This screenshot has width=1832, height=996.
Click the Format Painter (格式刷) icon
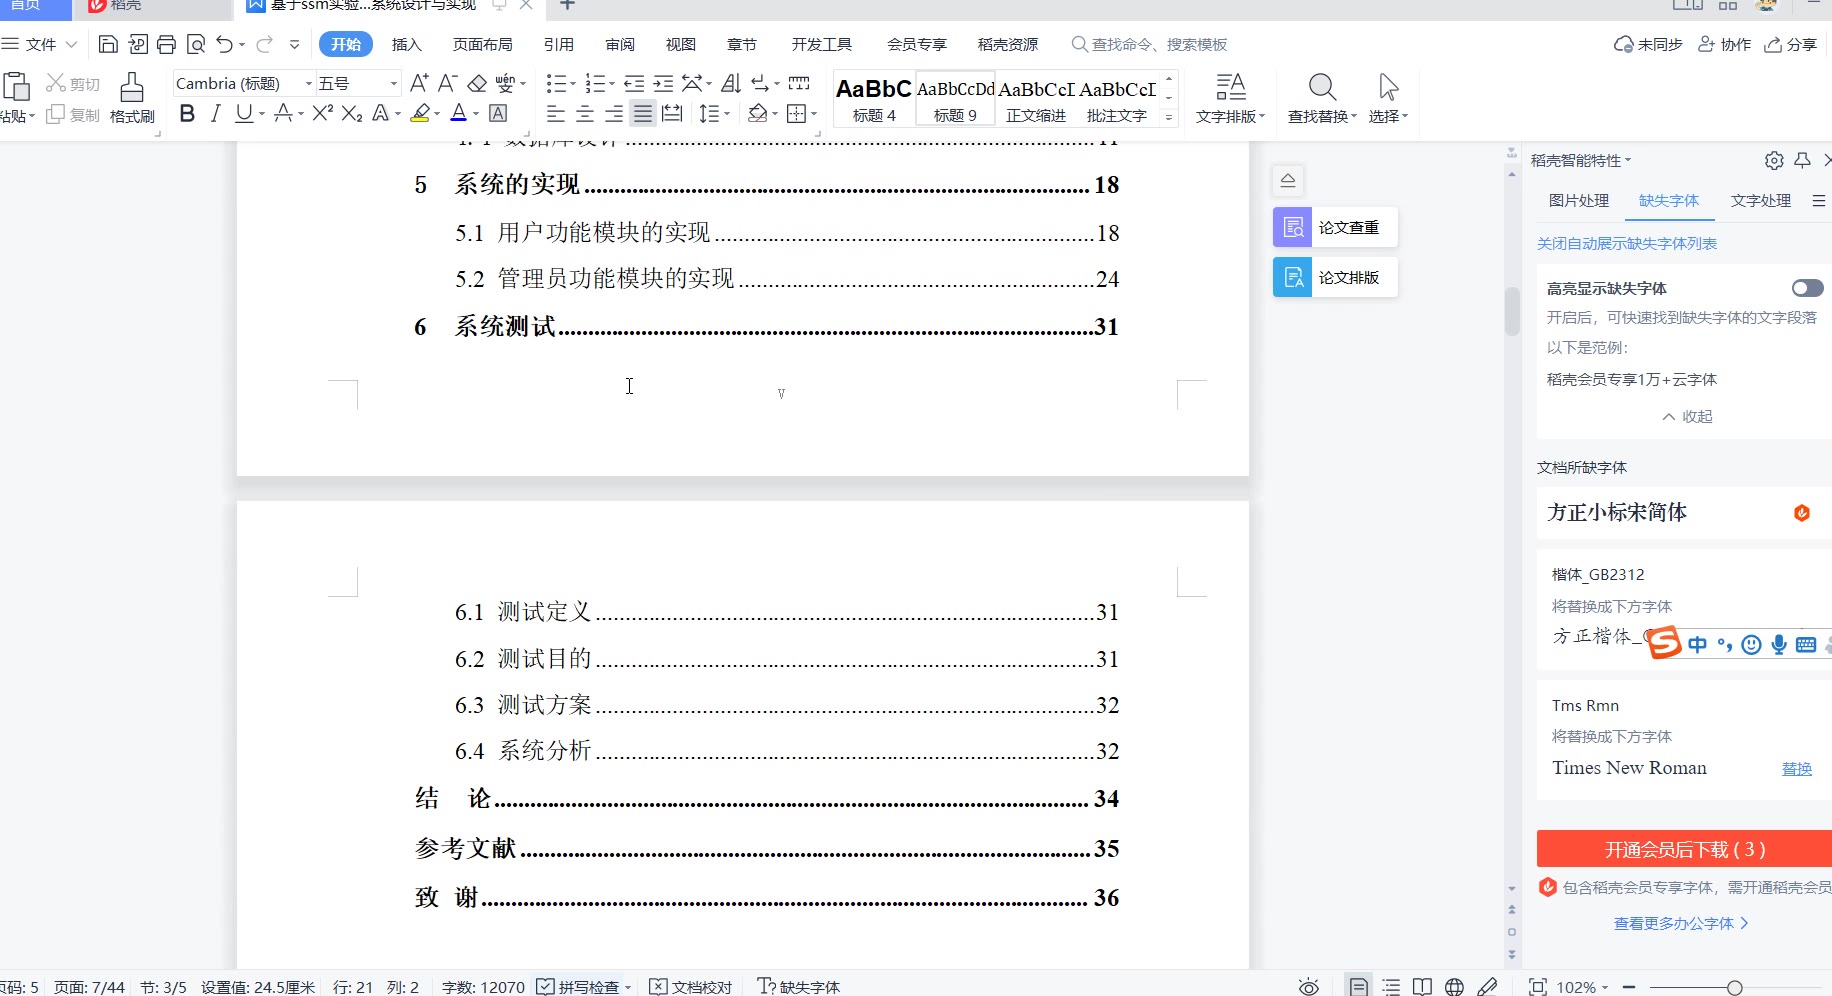[132, 88]
